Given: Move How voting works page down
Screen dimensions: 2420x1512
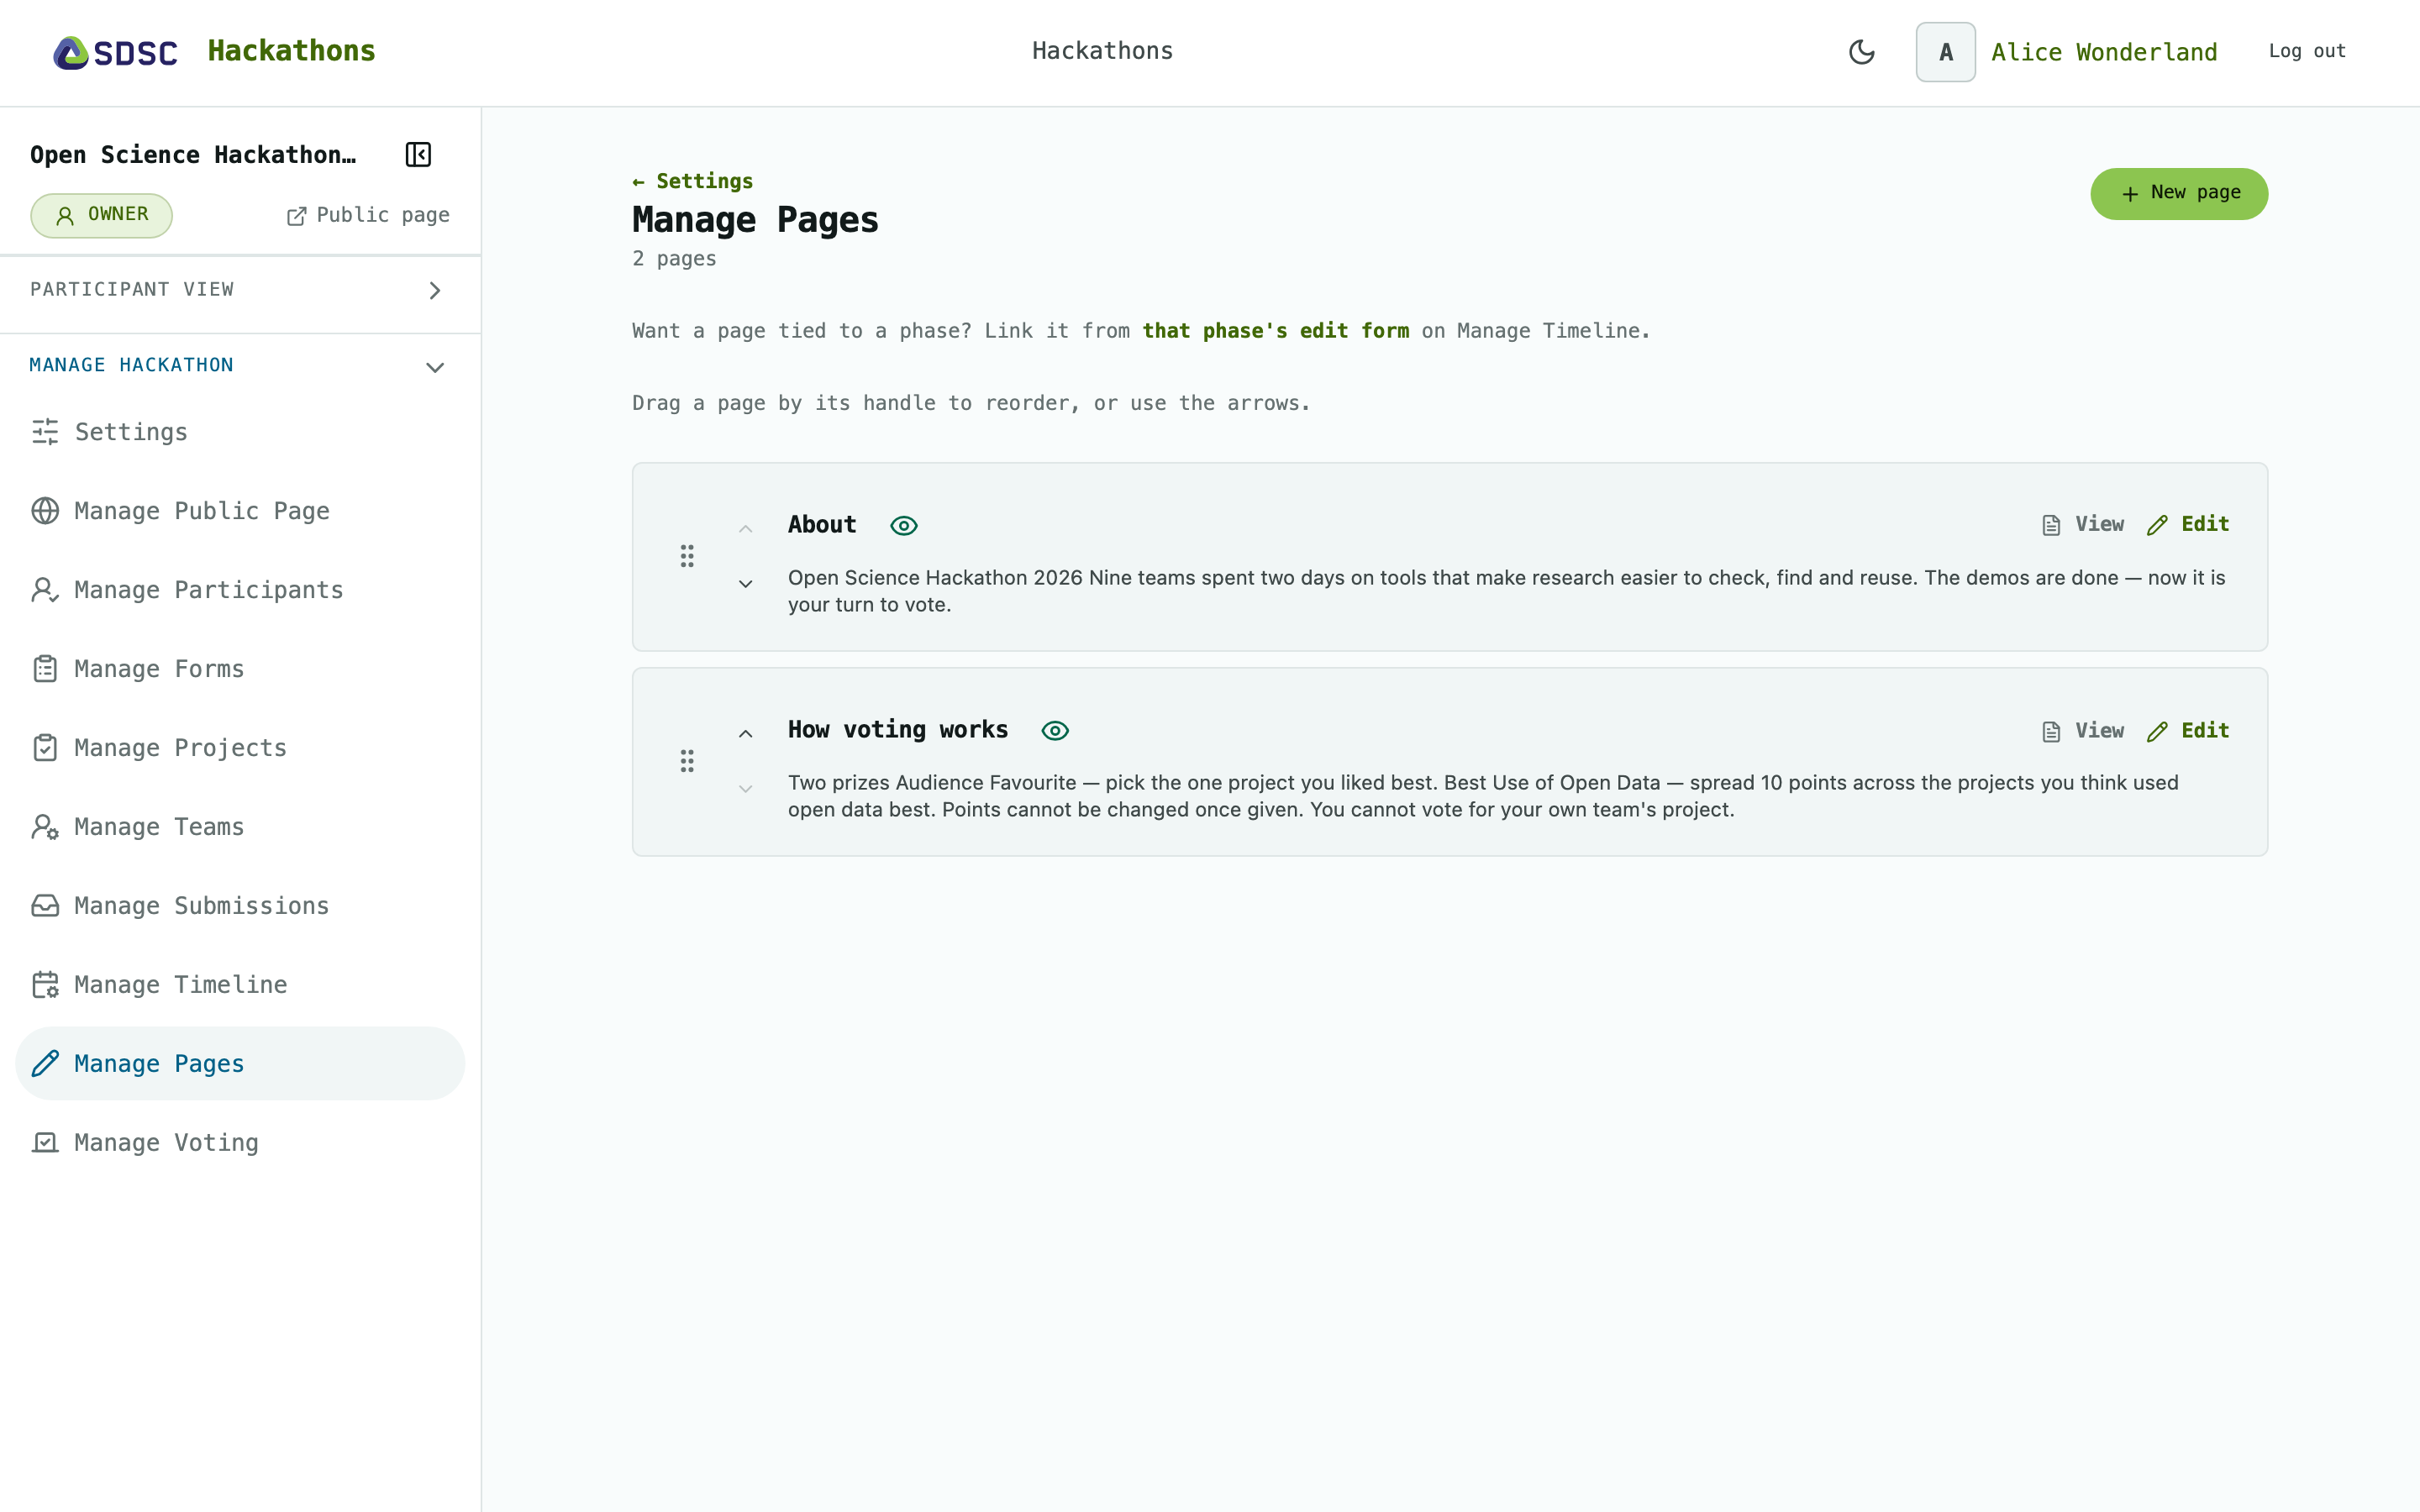Looking at the screenshot, I should 745,789.
